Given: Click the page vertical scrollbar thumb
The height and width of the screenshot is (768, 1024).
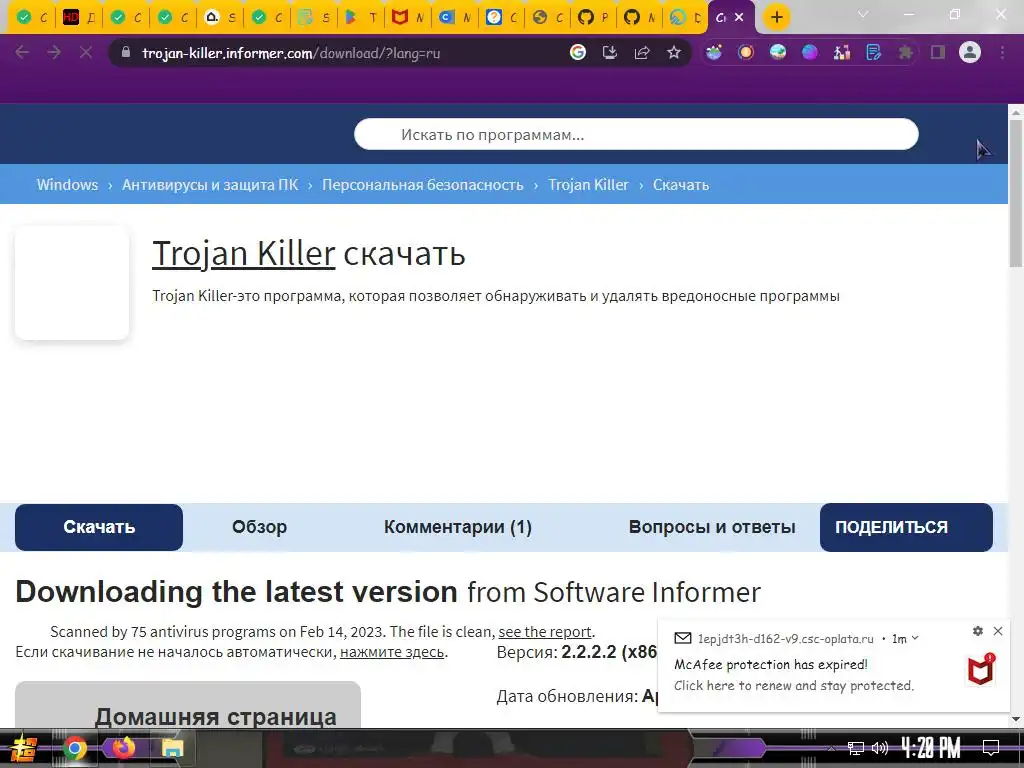Looking at the screenshot, I should (x=1016, y=193).
